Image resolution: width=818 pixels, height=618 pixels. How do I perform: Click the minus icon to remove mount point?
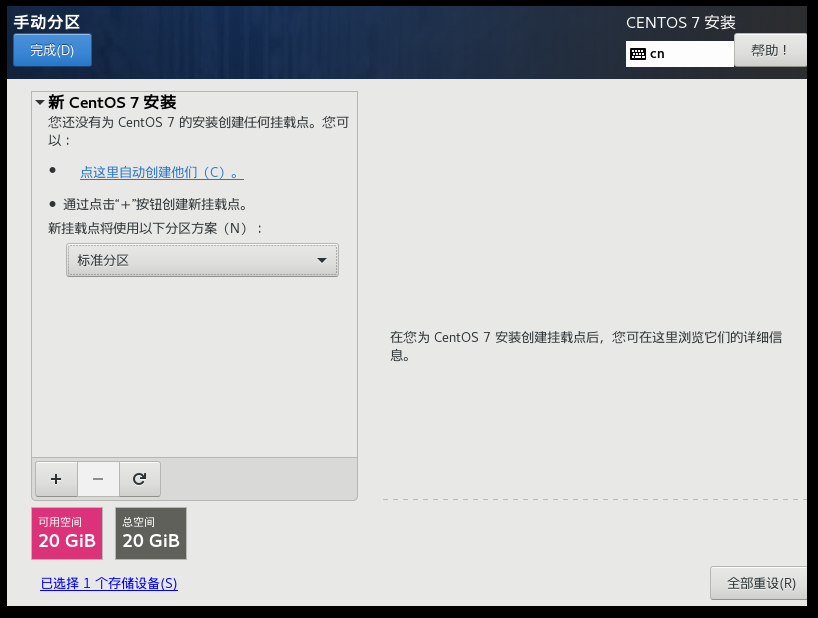click(x=98, y=479)
